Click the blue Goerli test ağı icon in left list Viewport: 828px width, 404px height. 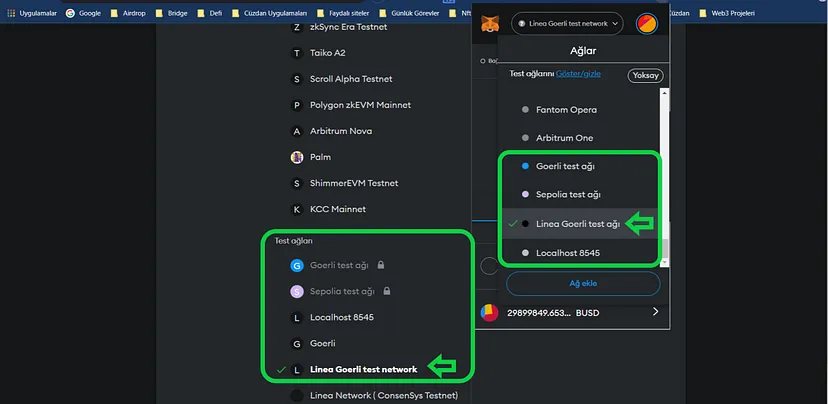pyautogui.click(x=296, y=265)
